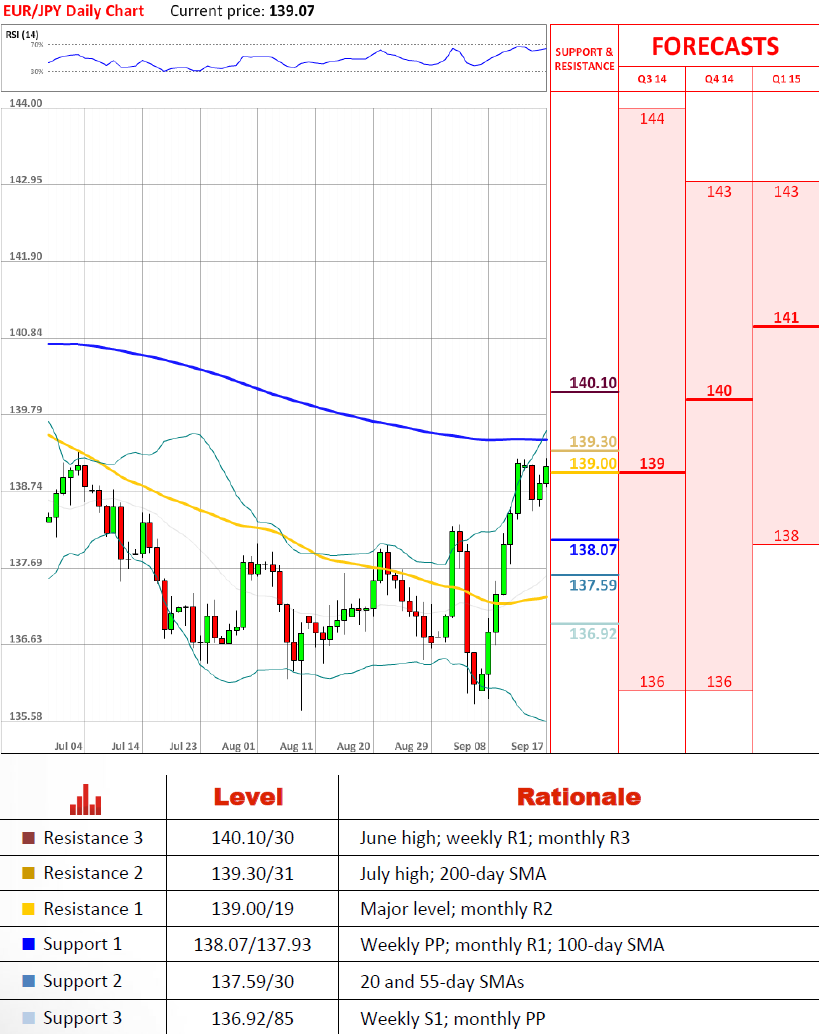Click the current price value 139.07
Viewport: 819px width, 1034px height.
pos(291,11)
